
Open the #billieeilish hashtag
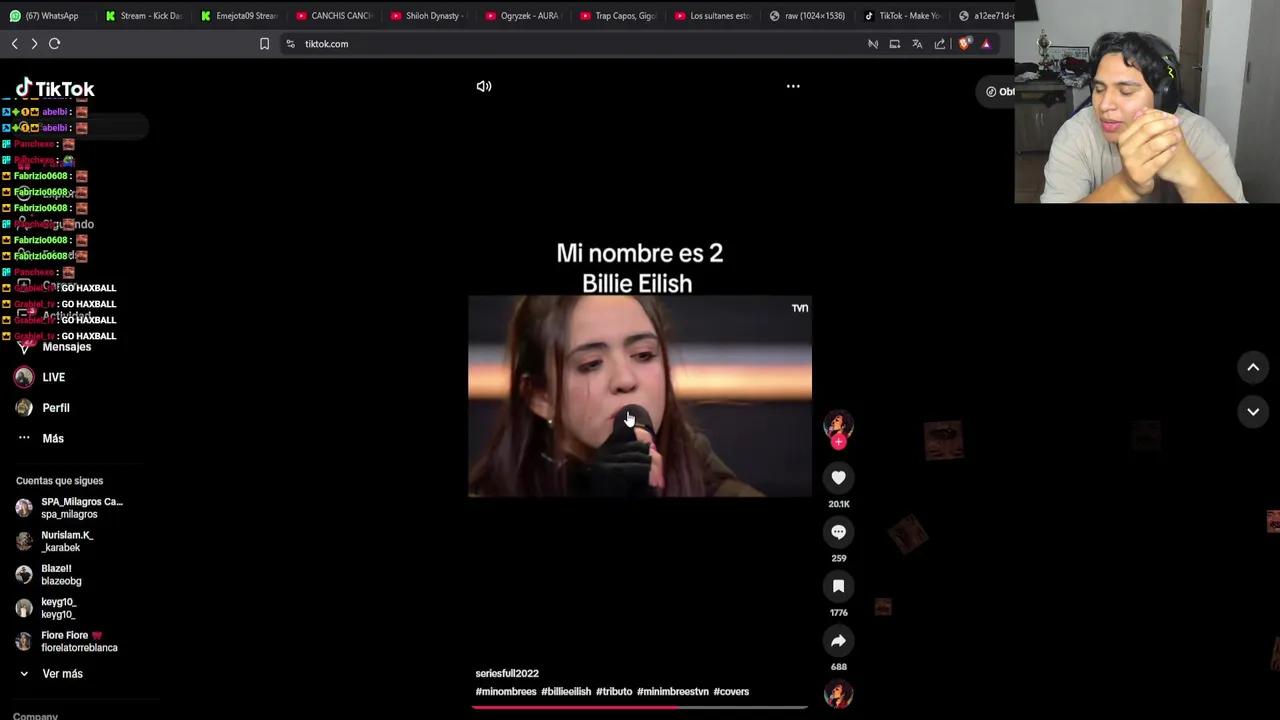[566, 691]
